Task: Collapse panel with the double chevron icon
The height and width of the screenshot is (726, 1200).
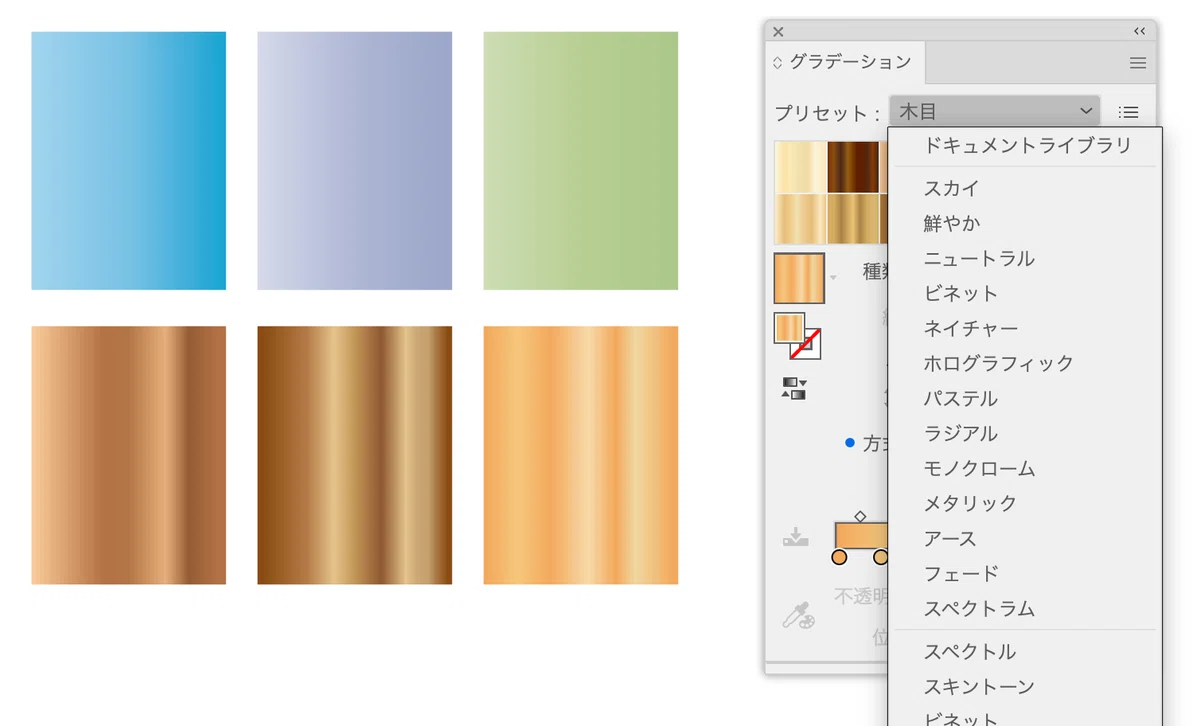Action: pos(1139,32)
